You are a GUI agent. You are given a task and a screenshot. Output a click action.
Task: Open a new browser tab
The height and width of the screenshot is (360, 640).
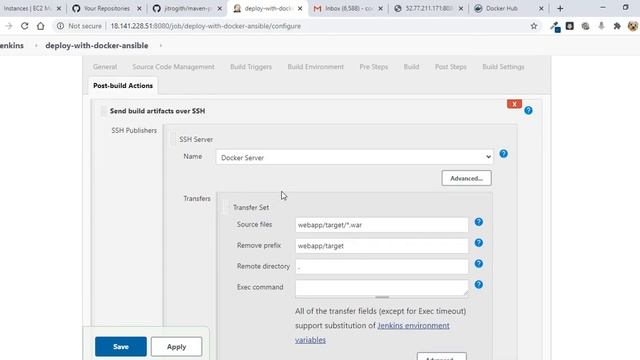560,8
